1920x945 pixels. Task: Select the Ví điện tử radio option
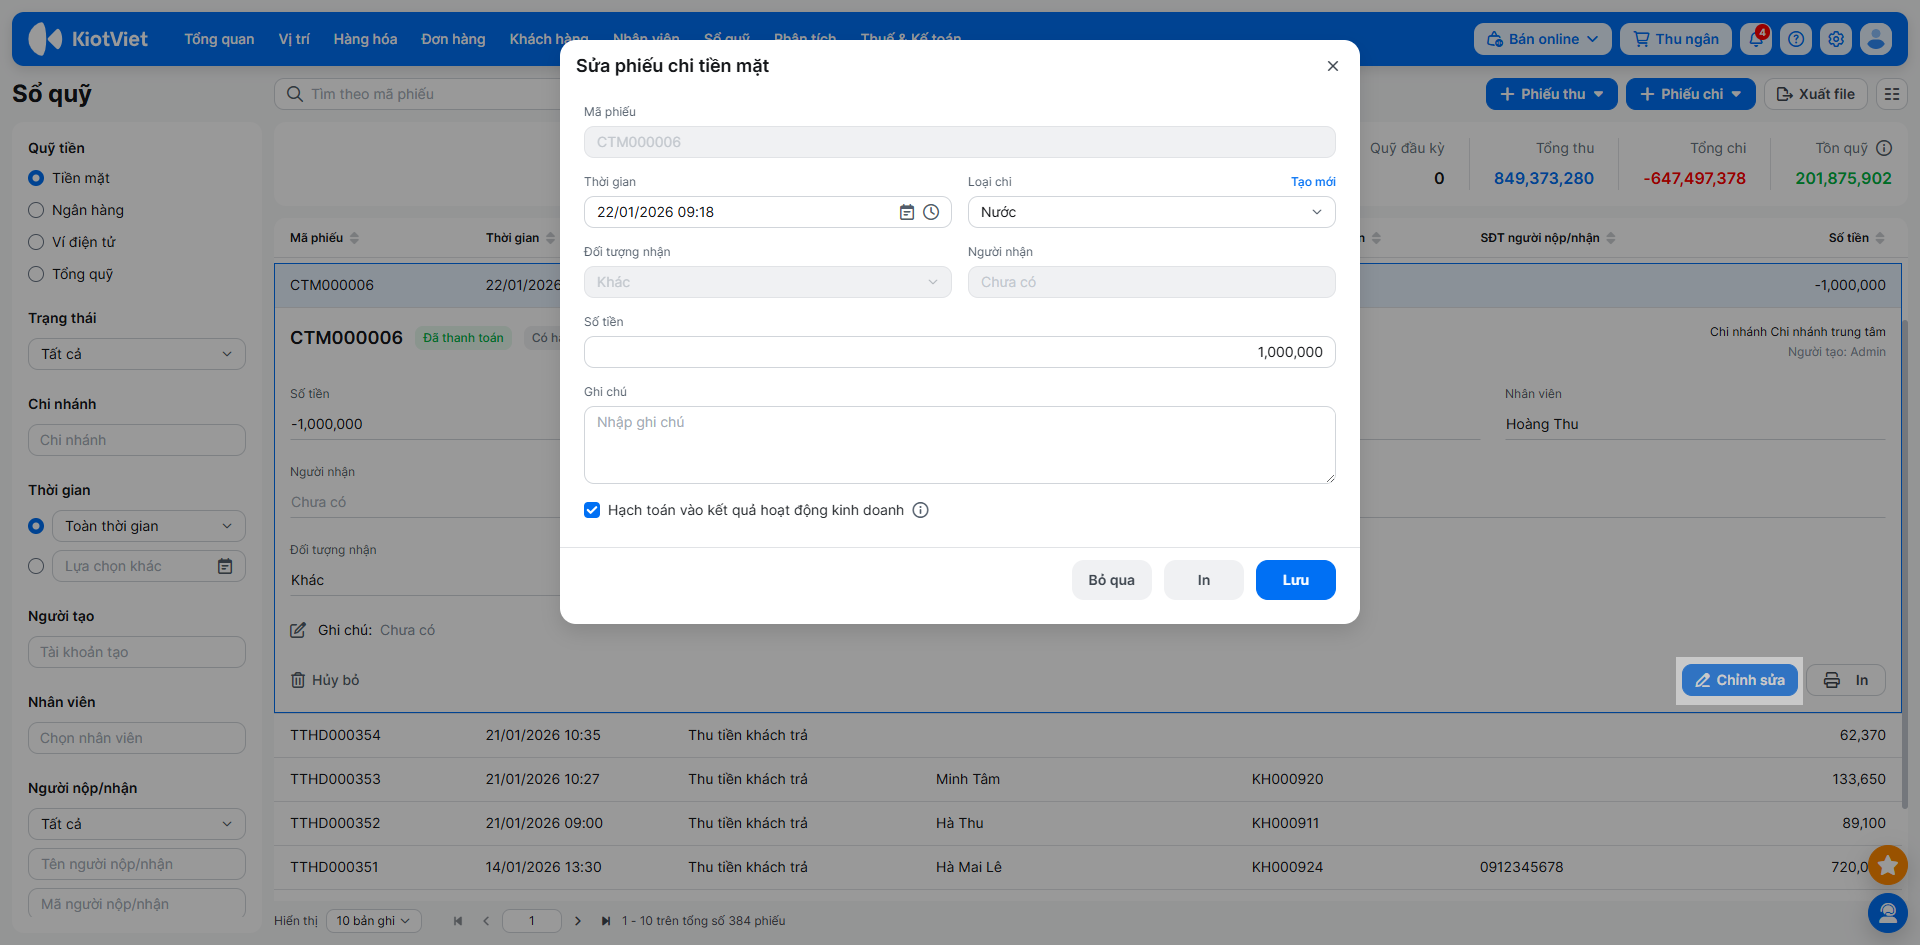pyautogui.click(x=36, y=242)
